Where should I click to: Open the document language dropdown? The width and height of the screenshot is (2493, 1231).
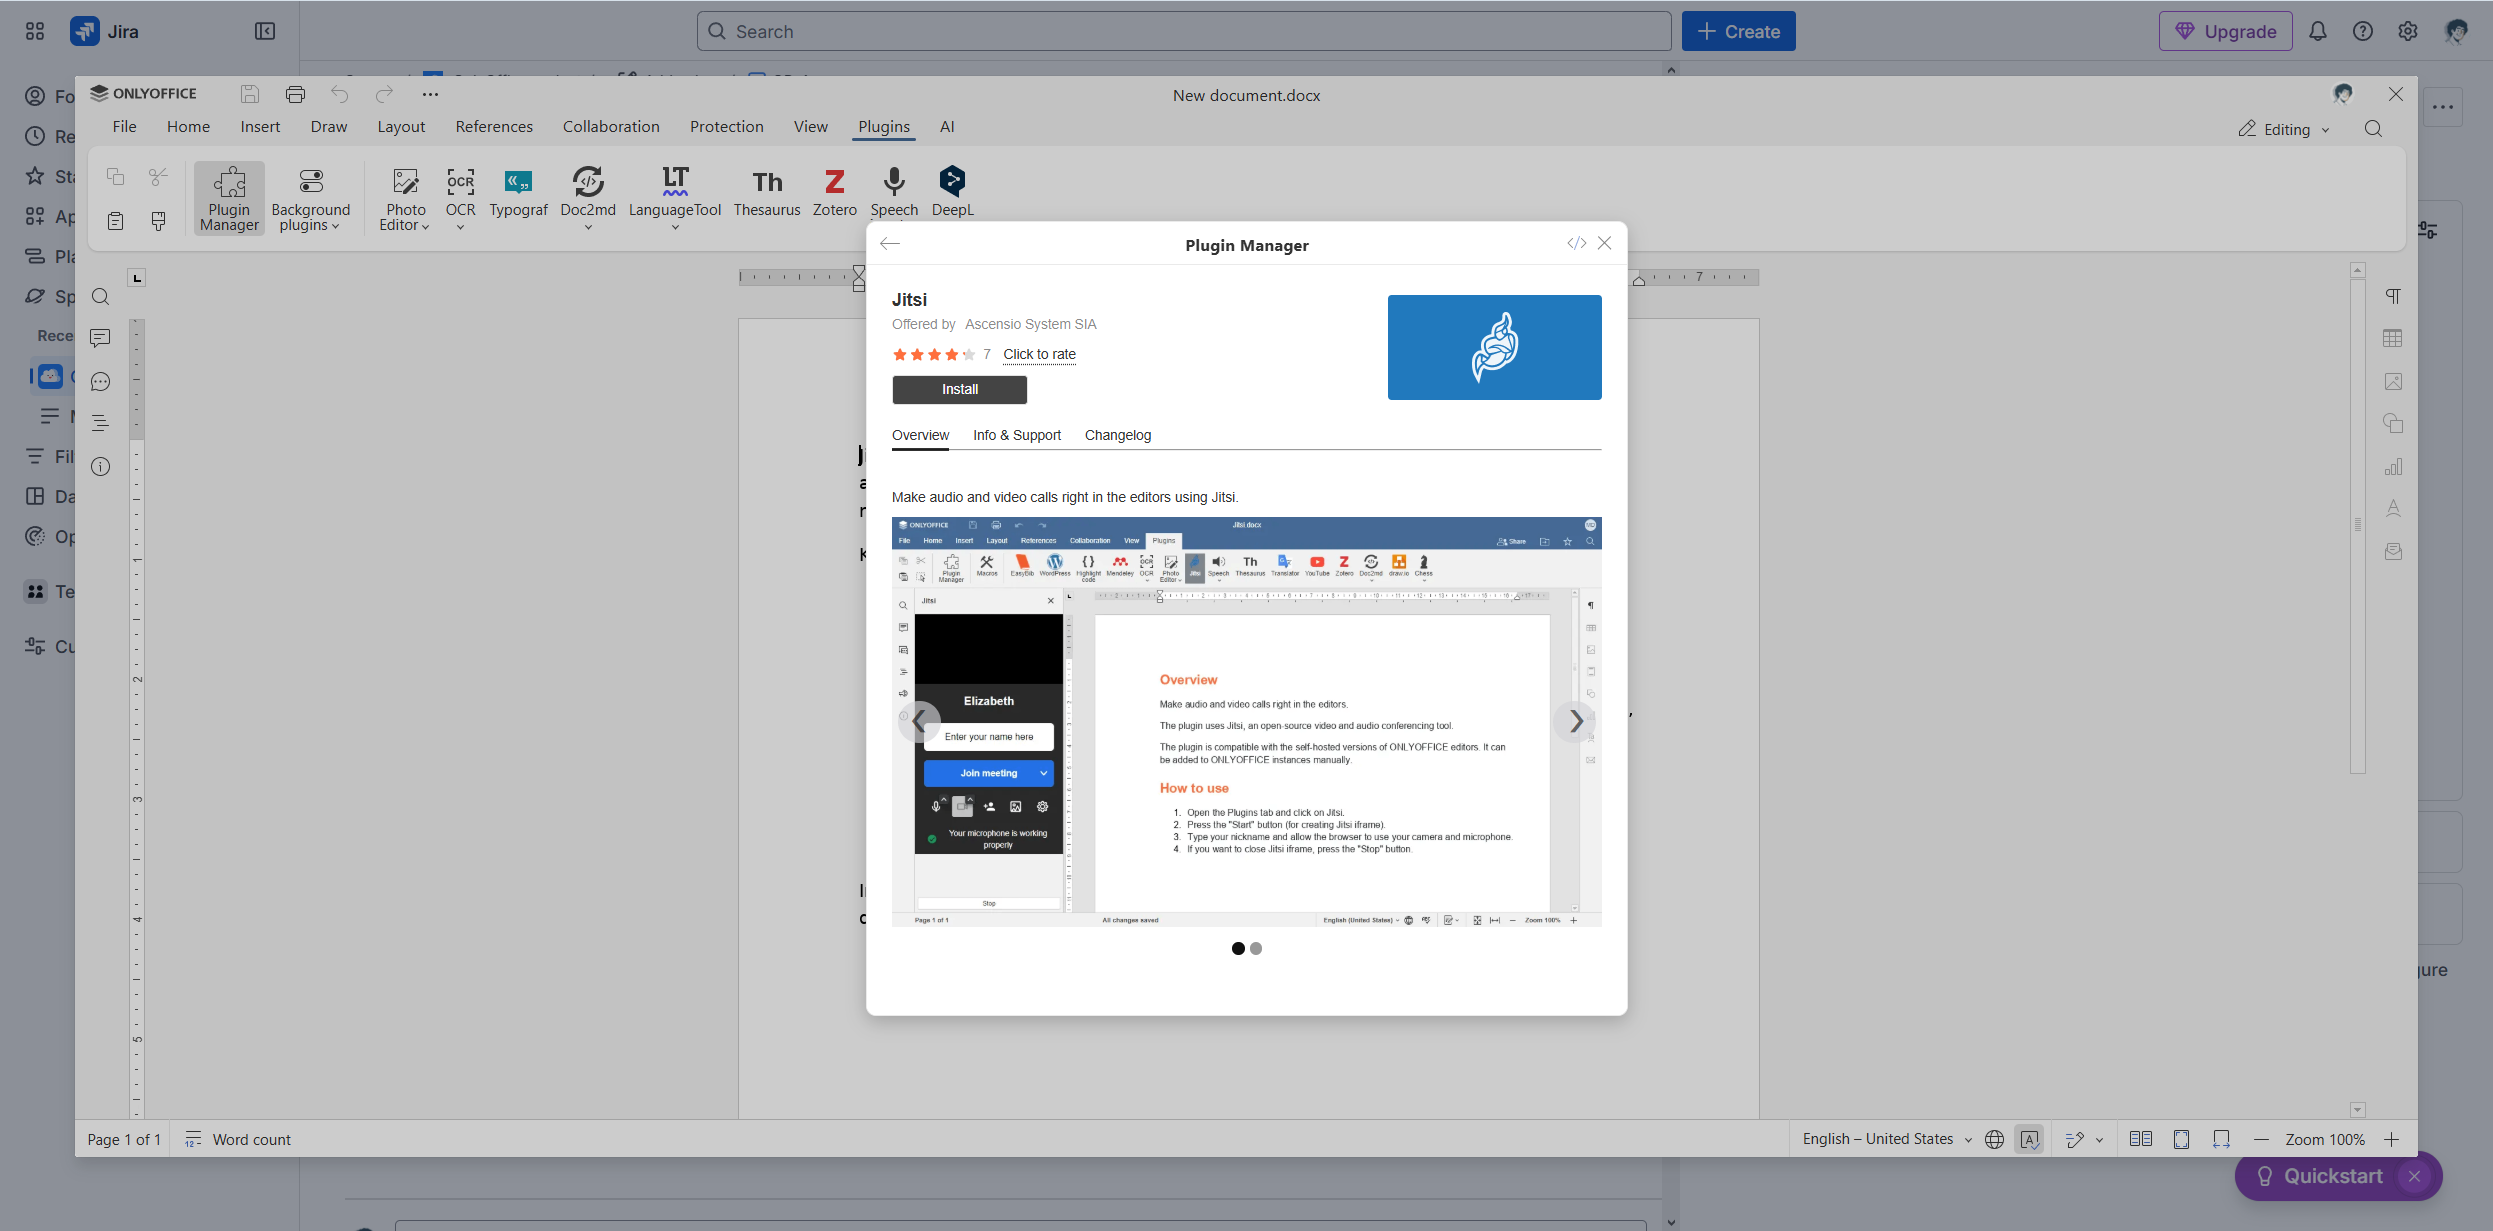tap(1885, 1139)
